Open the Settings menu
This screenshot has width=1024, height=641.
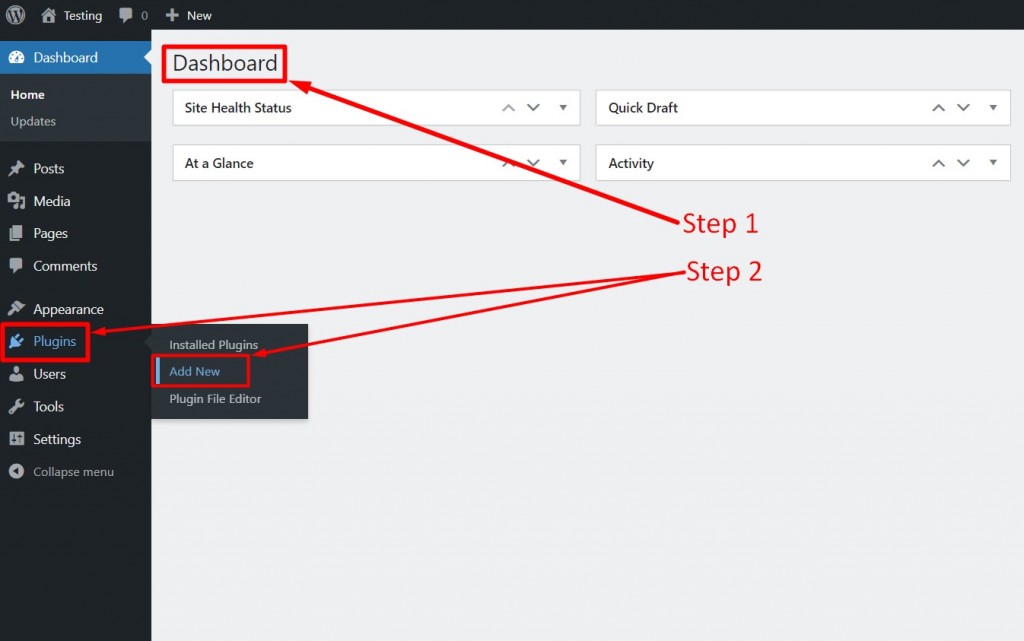click(x=57, y=439)
